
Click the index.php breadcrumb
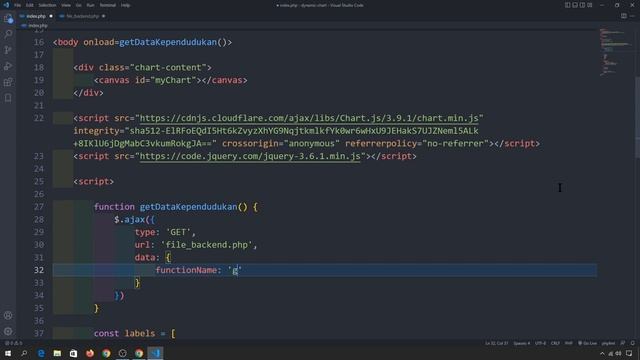coord(38,25)
